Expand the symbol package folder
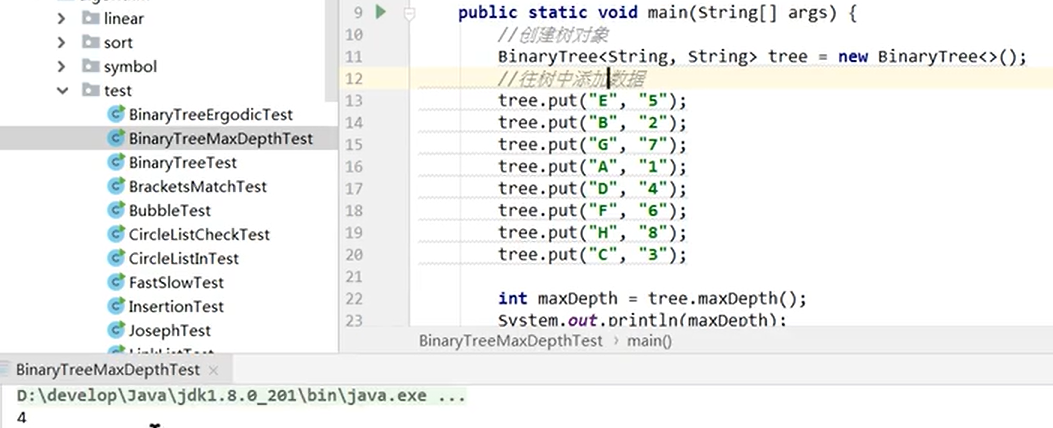1053x428 pixels. pyautogui.click(x=62, y=67)
